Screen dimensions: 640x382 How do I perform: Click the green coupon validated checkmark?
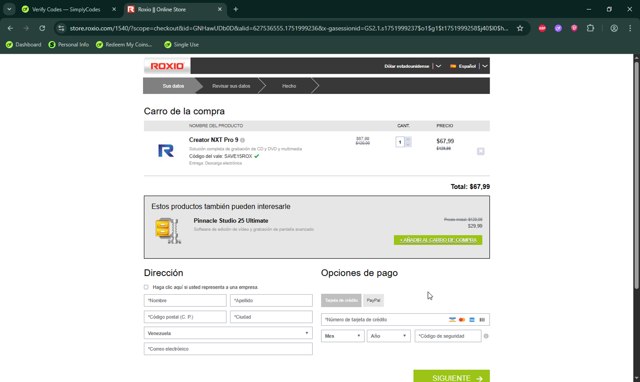pos(256,156)
